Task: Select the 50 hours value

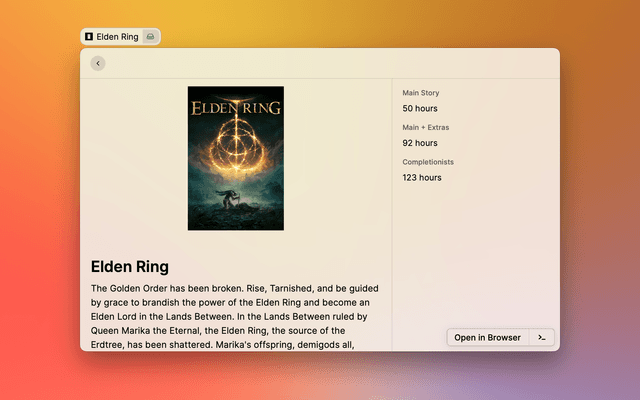Action: click(x=421, y=108)
